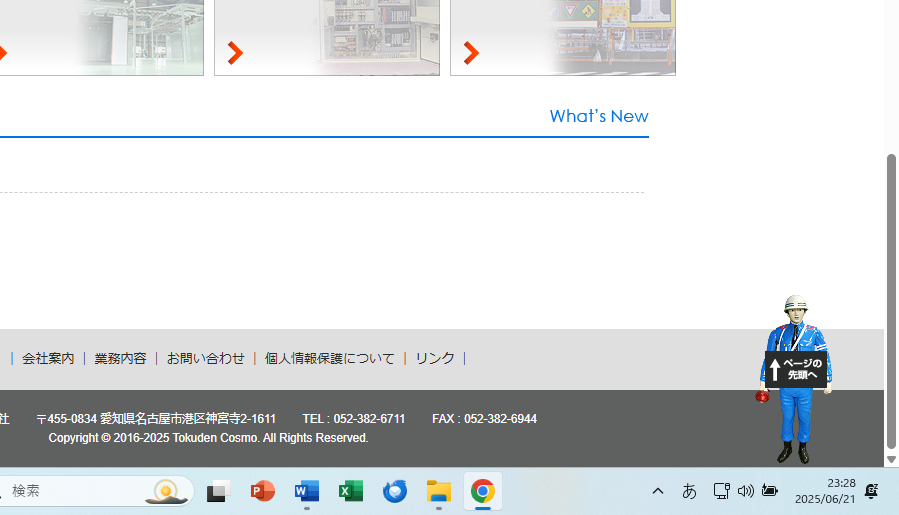The height and width of the screenshot is (515, 899).
Task: Open Thunderbird mail in taskbar
Action: (395, 491)
